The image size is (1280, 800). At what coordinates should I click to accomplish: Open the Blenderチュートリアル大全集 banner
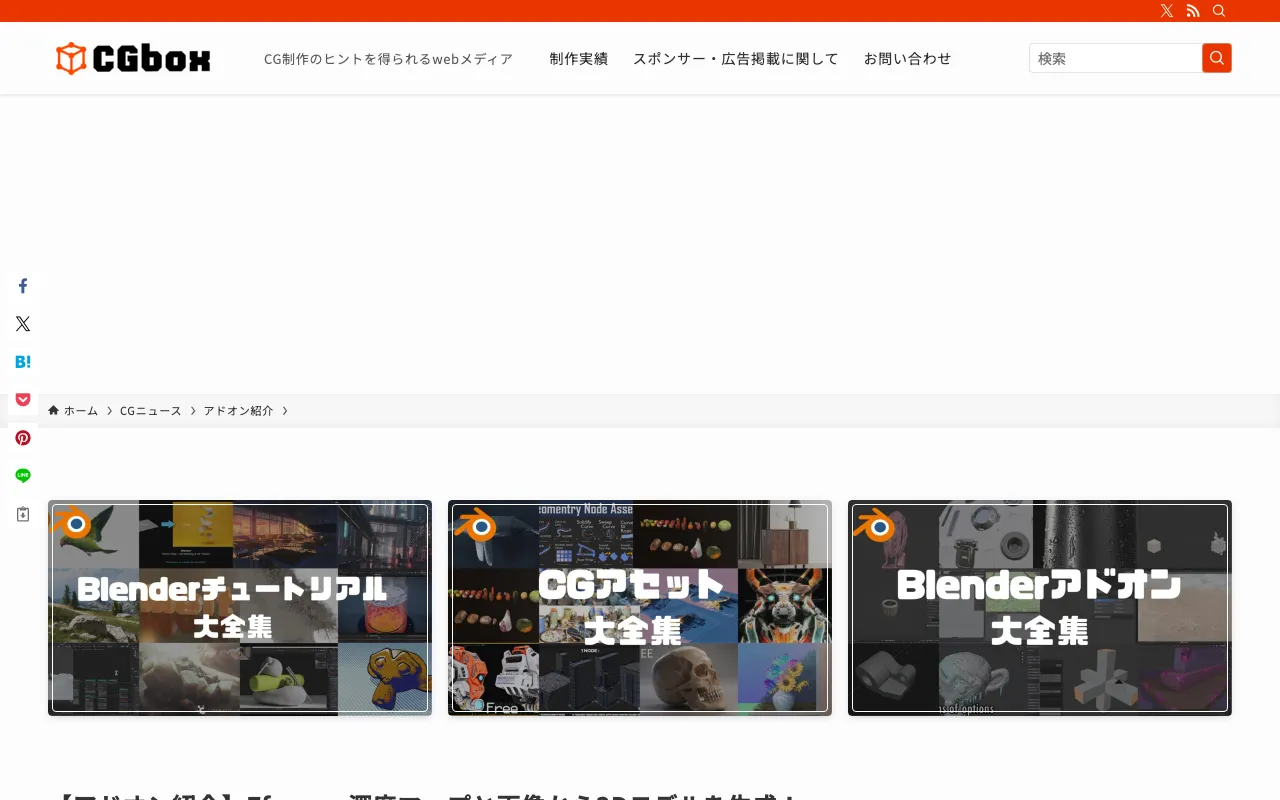click(240, 608)
